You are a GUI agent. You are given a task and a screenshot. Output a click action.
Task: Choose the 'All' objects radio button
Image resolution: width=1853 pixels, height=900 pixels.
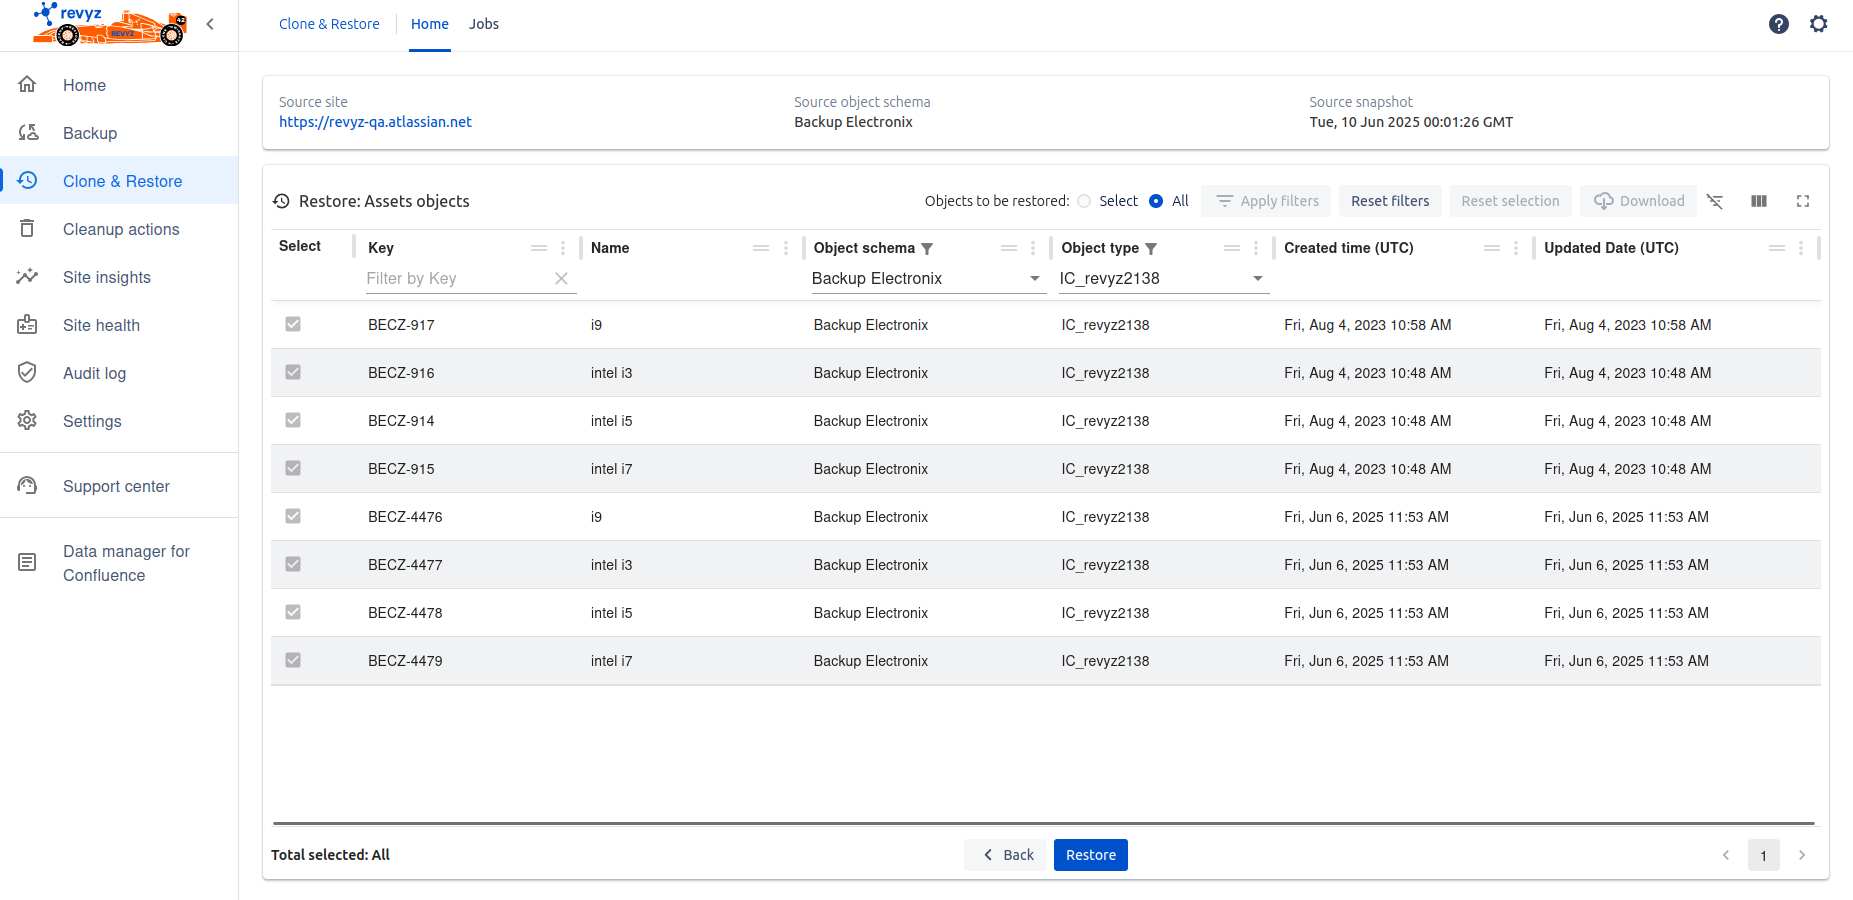tap(1156, 201)
